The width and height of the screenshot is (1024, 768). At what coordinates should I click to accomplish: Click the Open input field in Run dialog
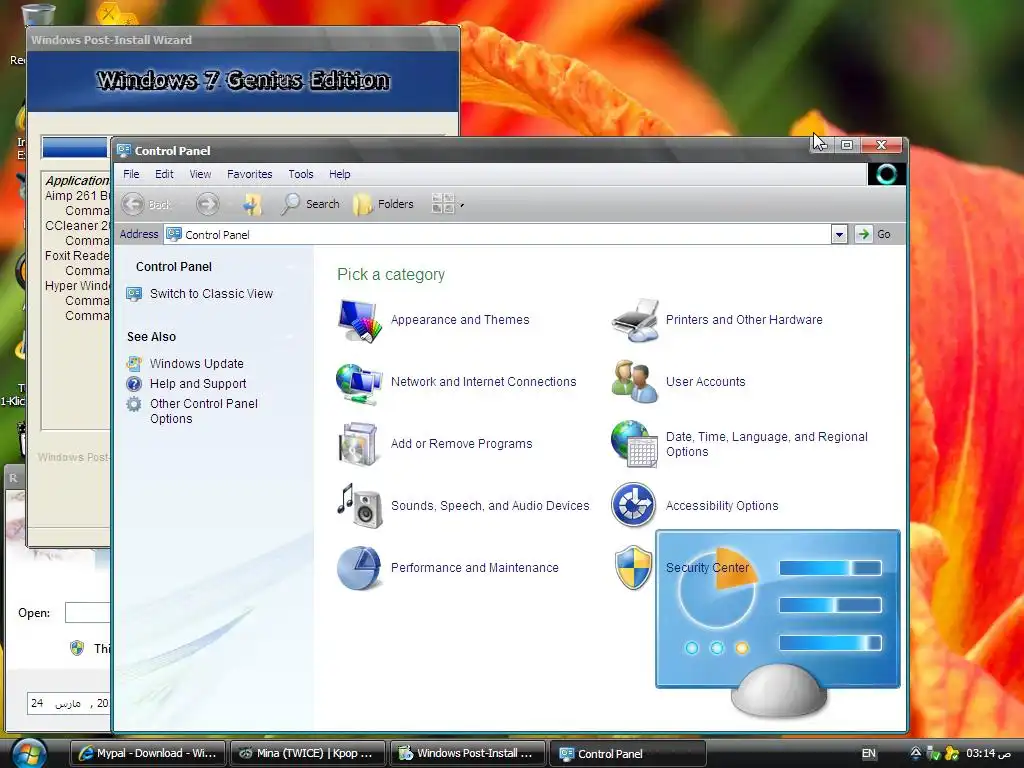88,613
